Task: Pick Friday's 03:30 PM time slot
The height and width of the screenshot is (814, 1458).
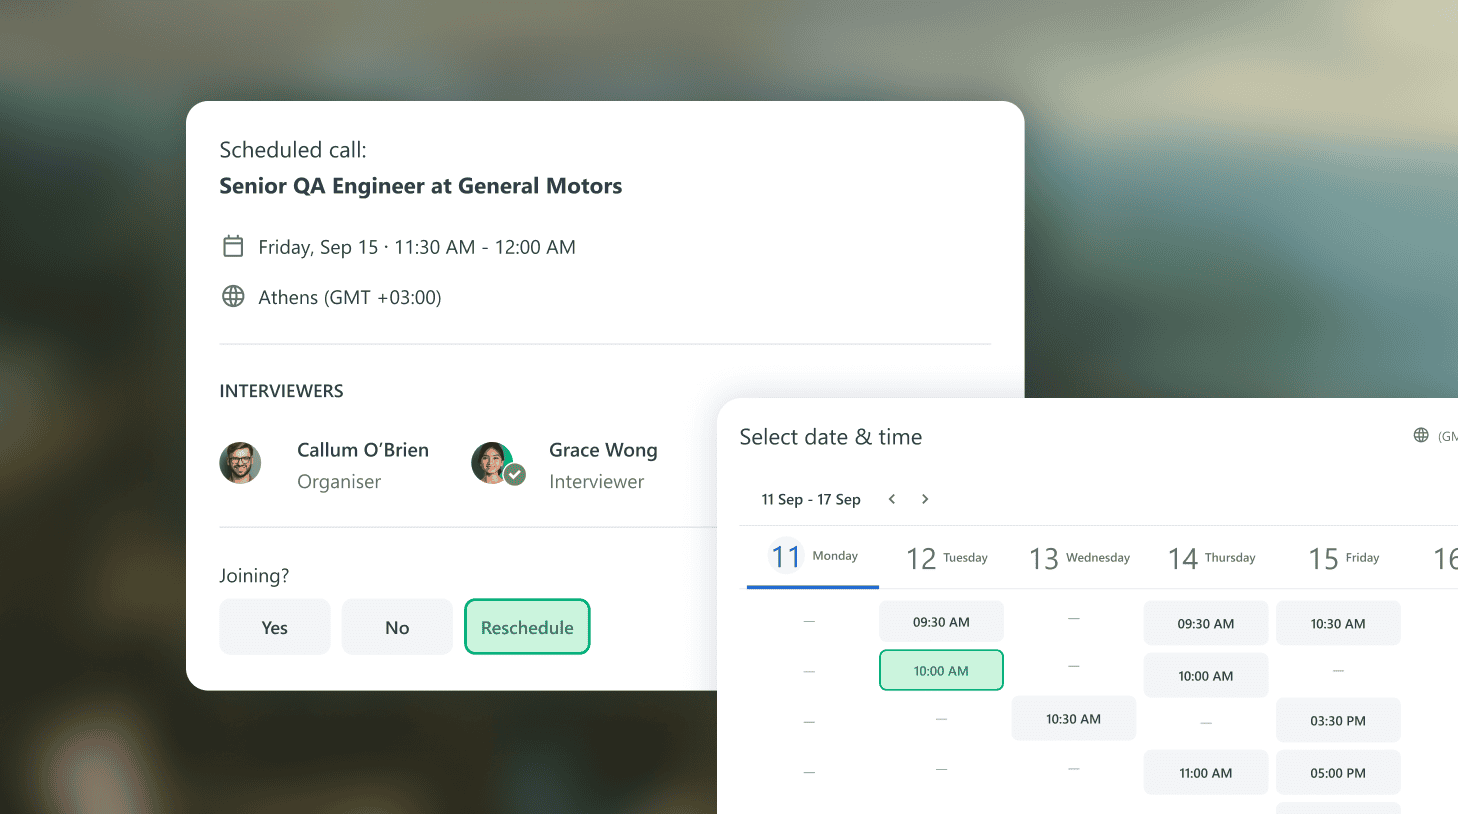Action: [1338, 721]
